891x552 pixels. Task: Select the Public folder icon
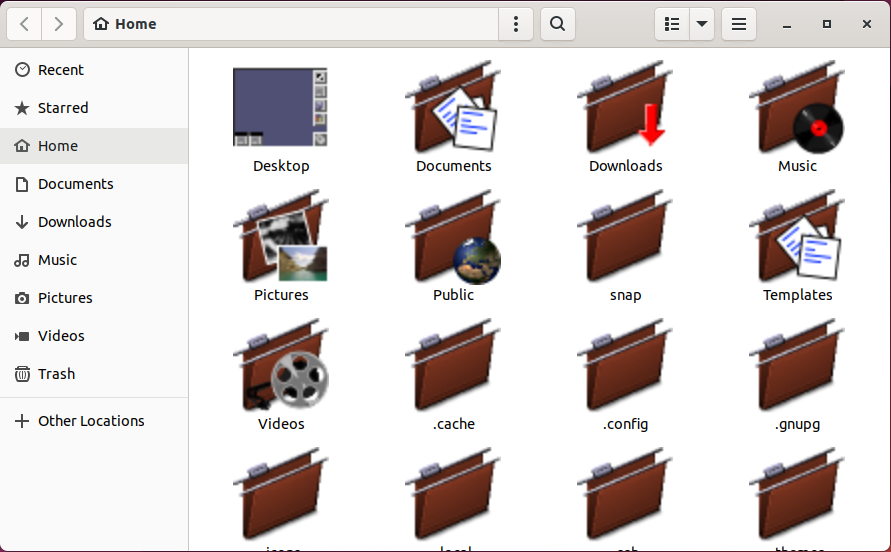point(453,236)
